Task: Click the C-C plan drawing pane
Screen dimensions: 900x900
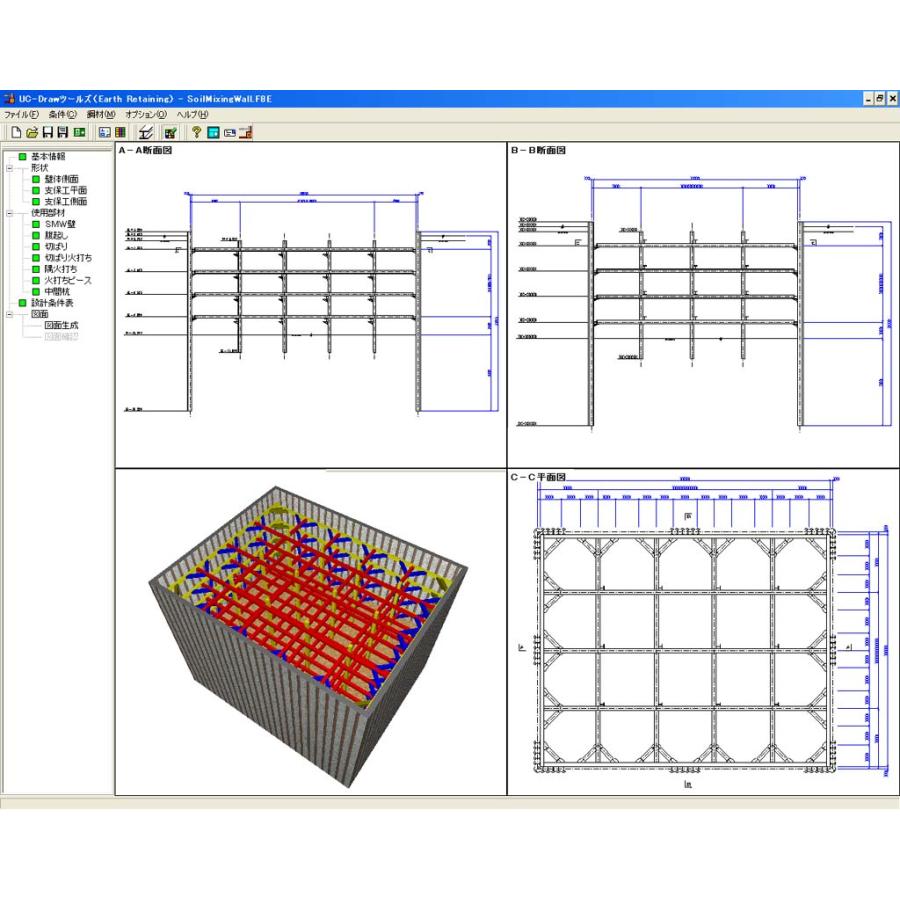Action: tap(703, 632)
